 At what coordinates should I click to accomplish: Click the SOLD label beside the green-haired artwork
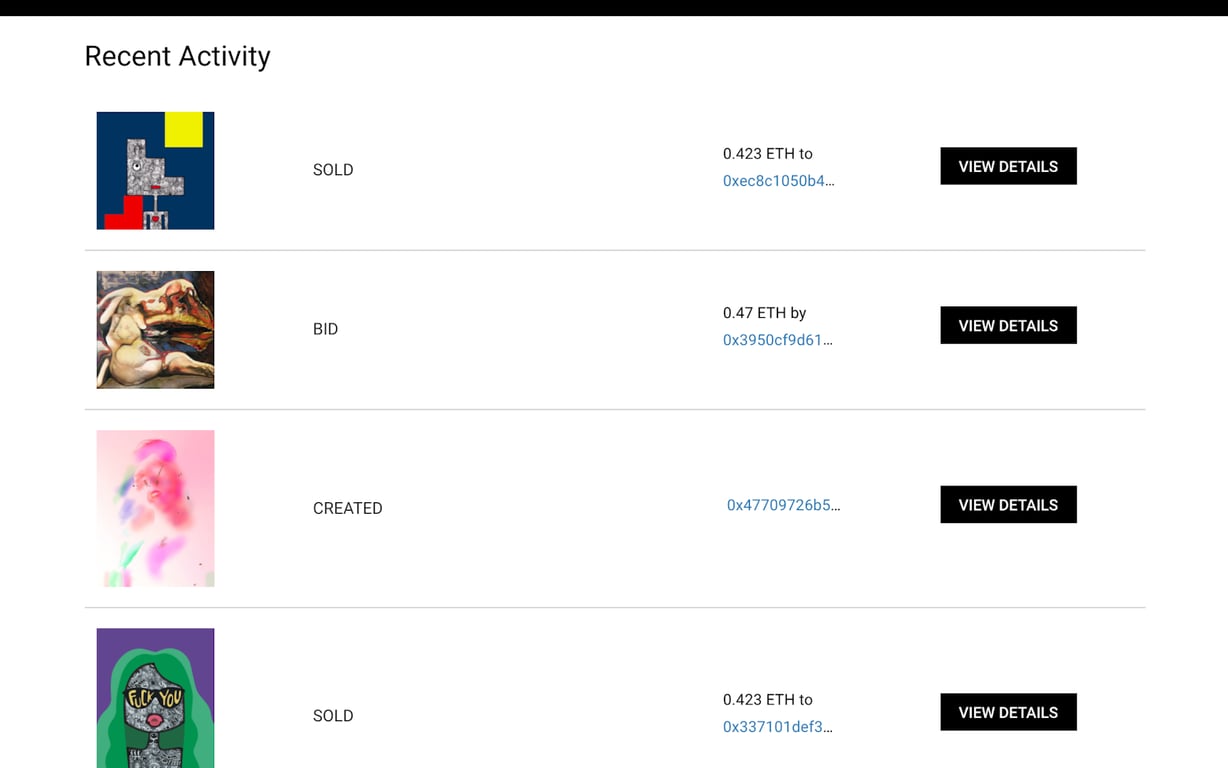click(x=333, y=716)
